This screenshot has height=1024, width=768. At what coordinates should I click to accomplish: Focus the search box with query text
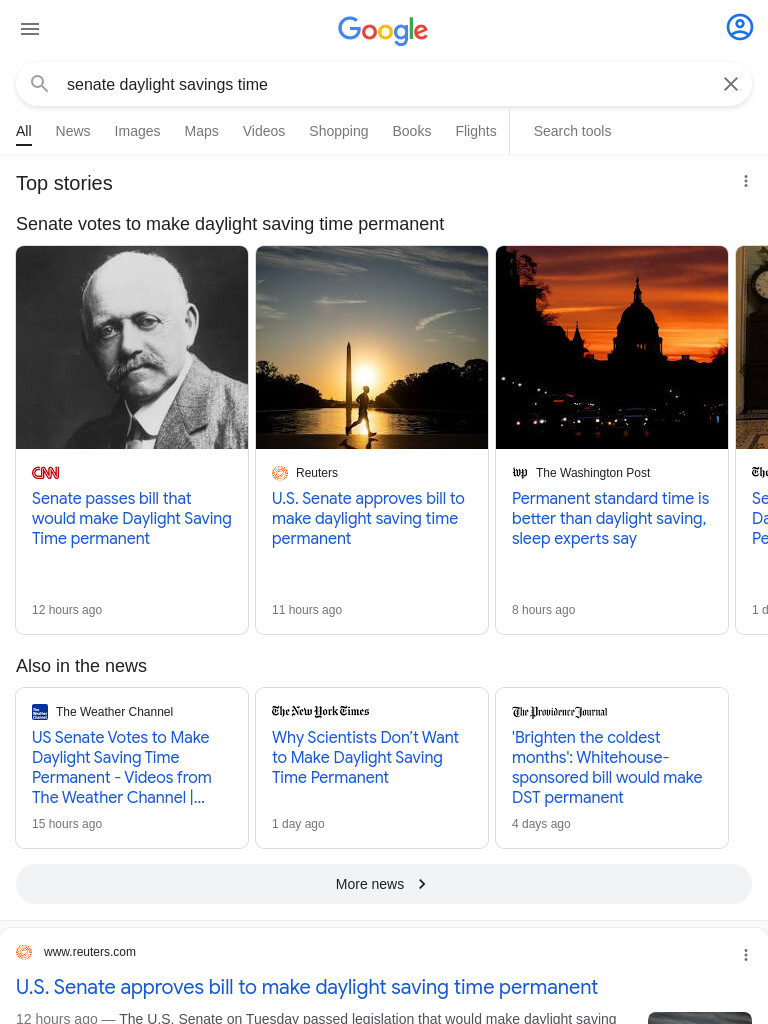(x=385, y=84)
